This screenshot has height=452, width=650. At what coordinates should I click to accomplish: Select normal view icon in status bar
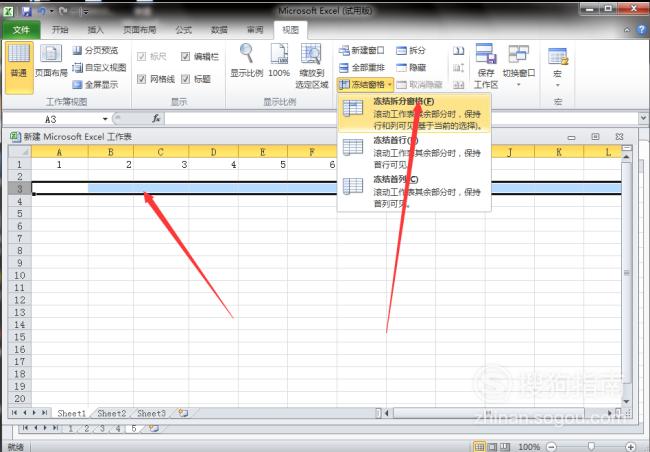pyautogui.click(x=479, y=447)
